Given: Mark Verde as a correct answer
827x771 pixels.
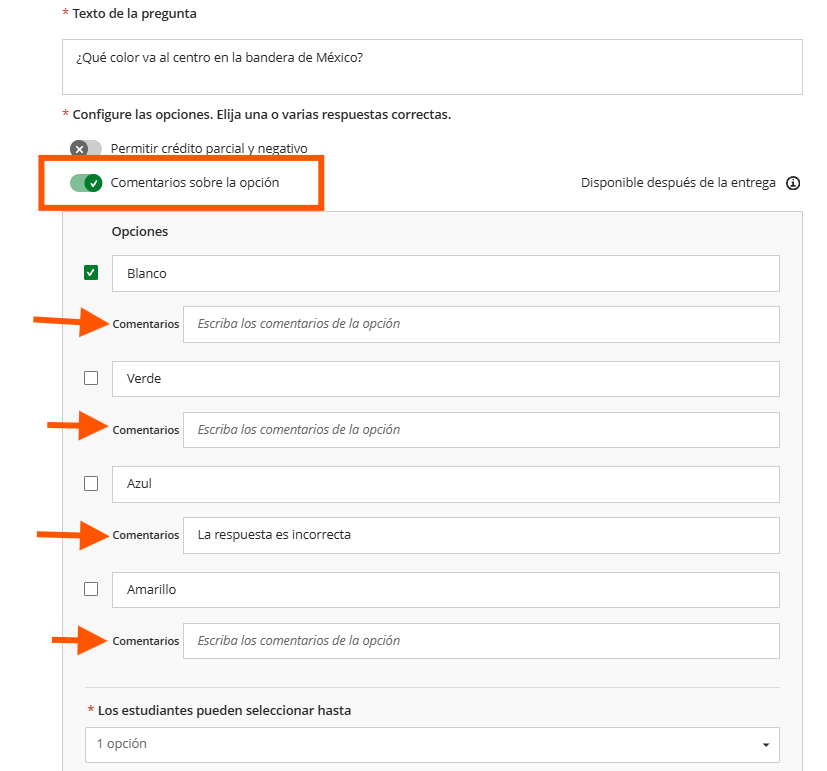Looking at the screenshot, I should pyautogui.click(x=91, y=378).
